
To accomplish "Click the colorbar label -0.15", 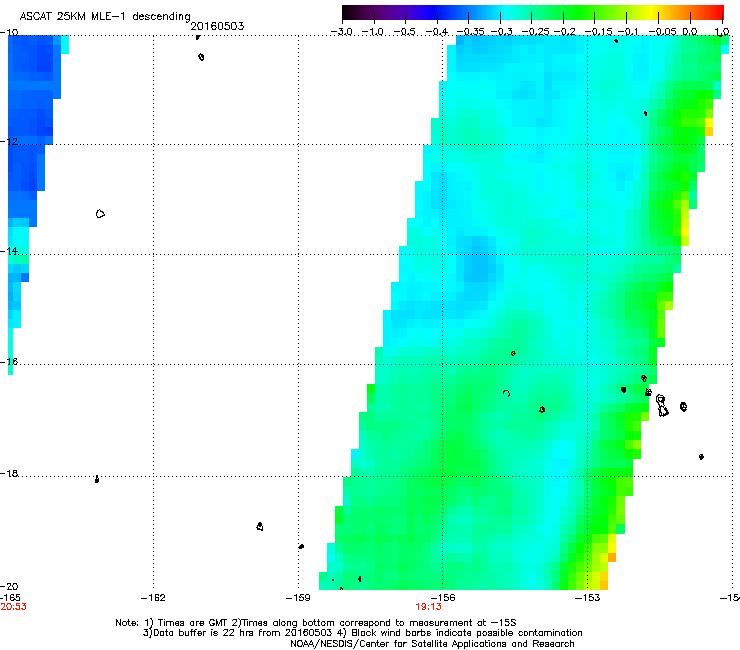I will click(598, 32).
